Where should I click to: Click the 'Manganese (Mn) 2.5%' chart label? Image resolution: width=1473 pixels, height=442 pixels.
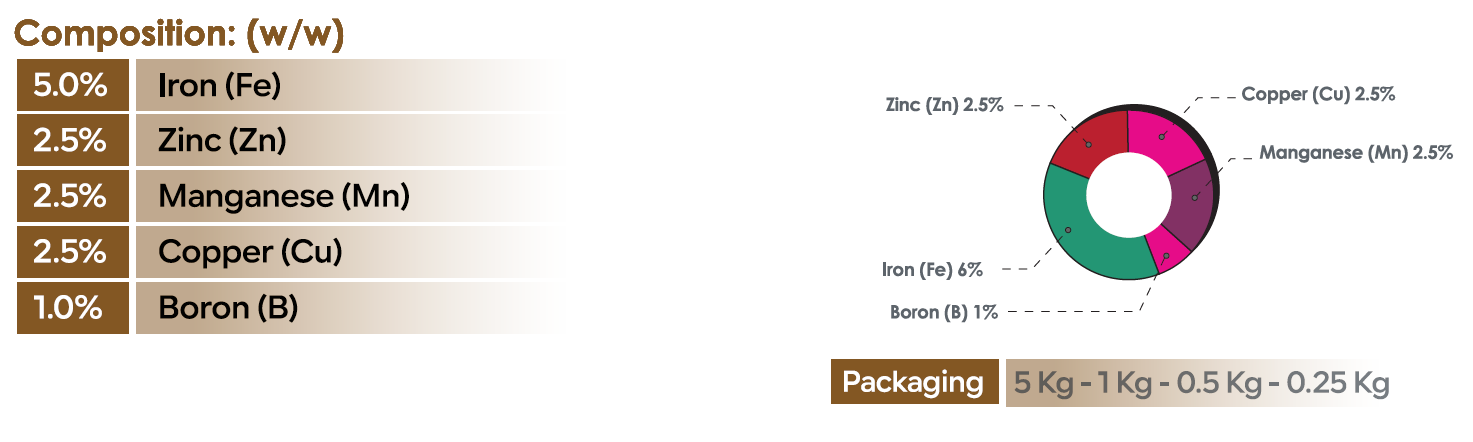click(x=1355, y=153)
